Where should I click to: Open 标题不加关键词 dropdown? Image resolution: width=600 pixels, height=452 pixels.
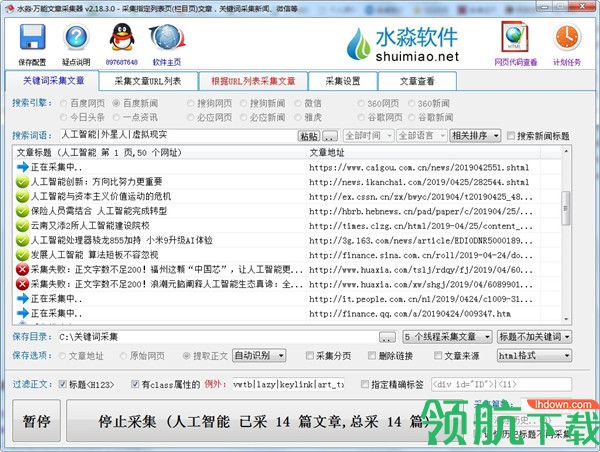[x=534, y=337]
